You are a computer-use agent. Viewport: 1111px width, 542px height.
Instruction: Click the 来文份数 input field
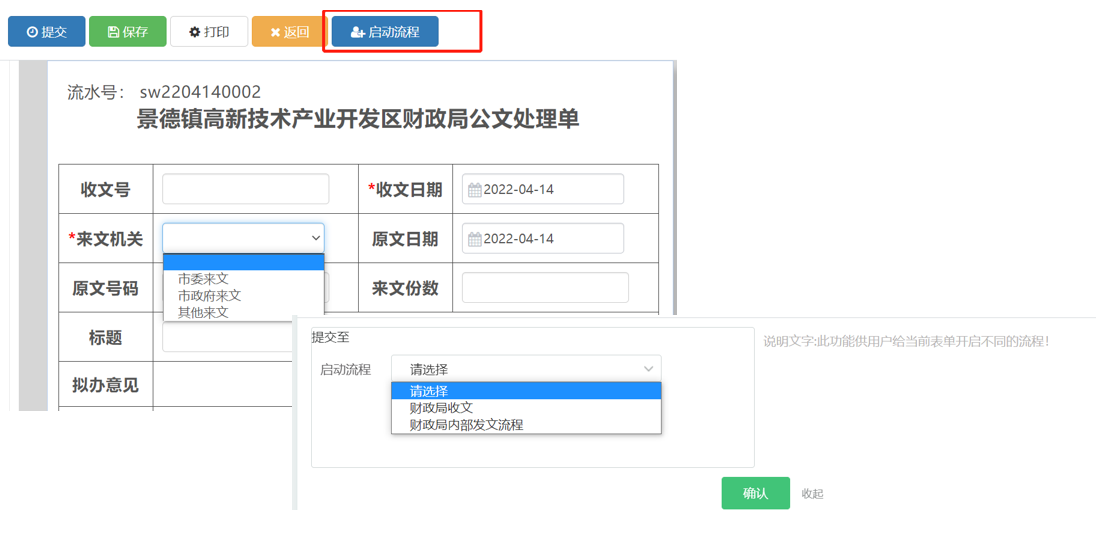pyautogui.click(x=545, y=288)
